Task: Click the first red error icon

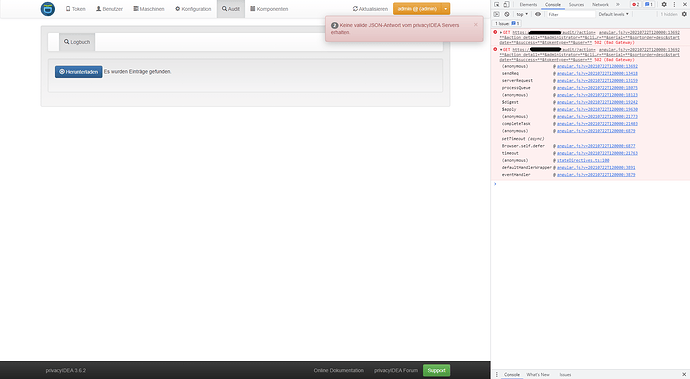Action: [x=495, y=32]
